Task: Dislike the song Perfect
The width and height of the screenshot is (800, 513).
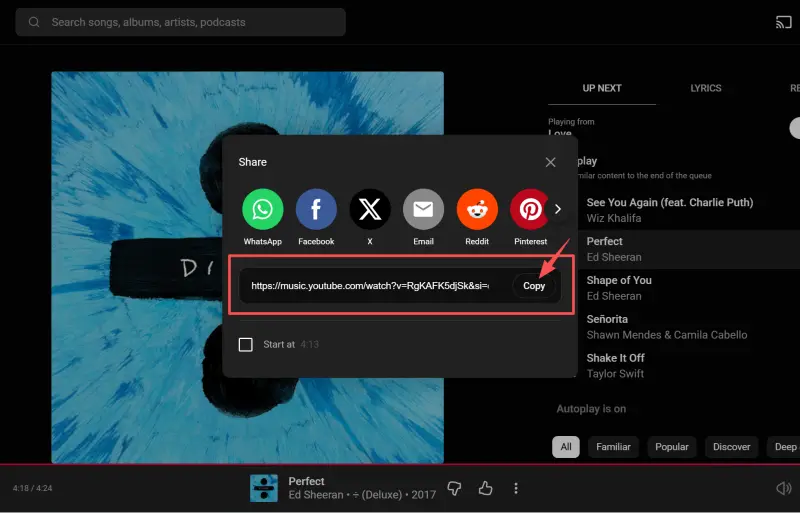Action: pos(454,488)
